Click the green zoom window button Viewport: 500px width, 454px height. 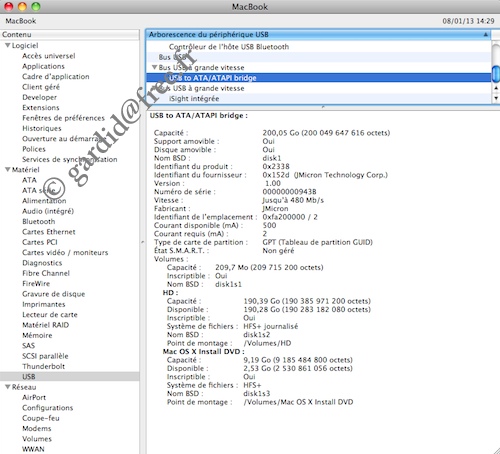36,6
